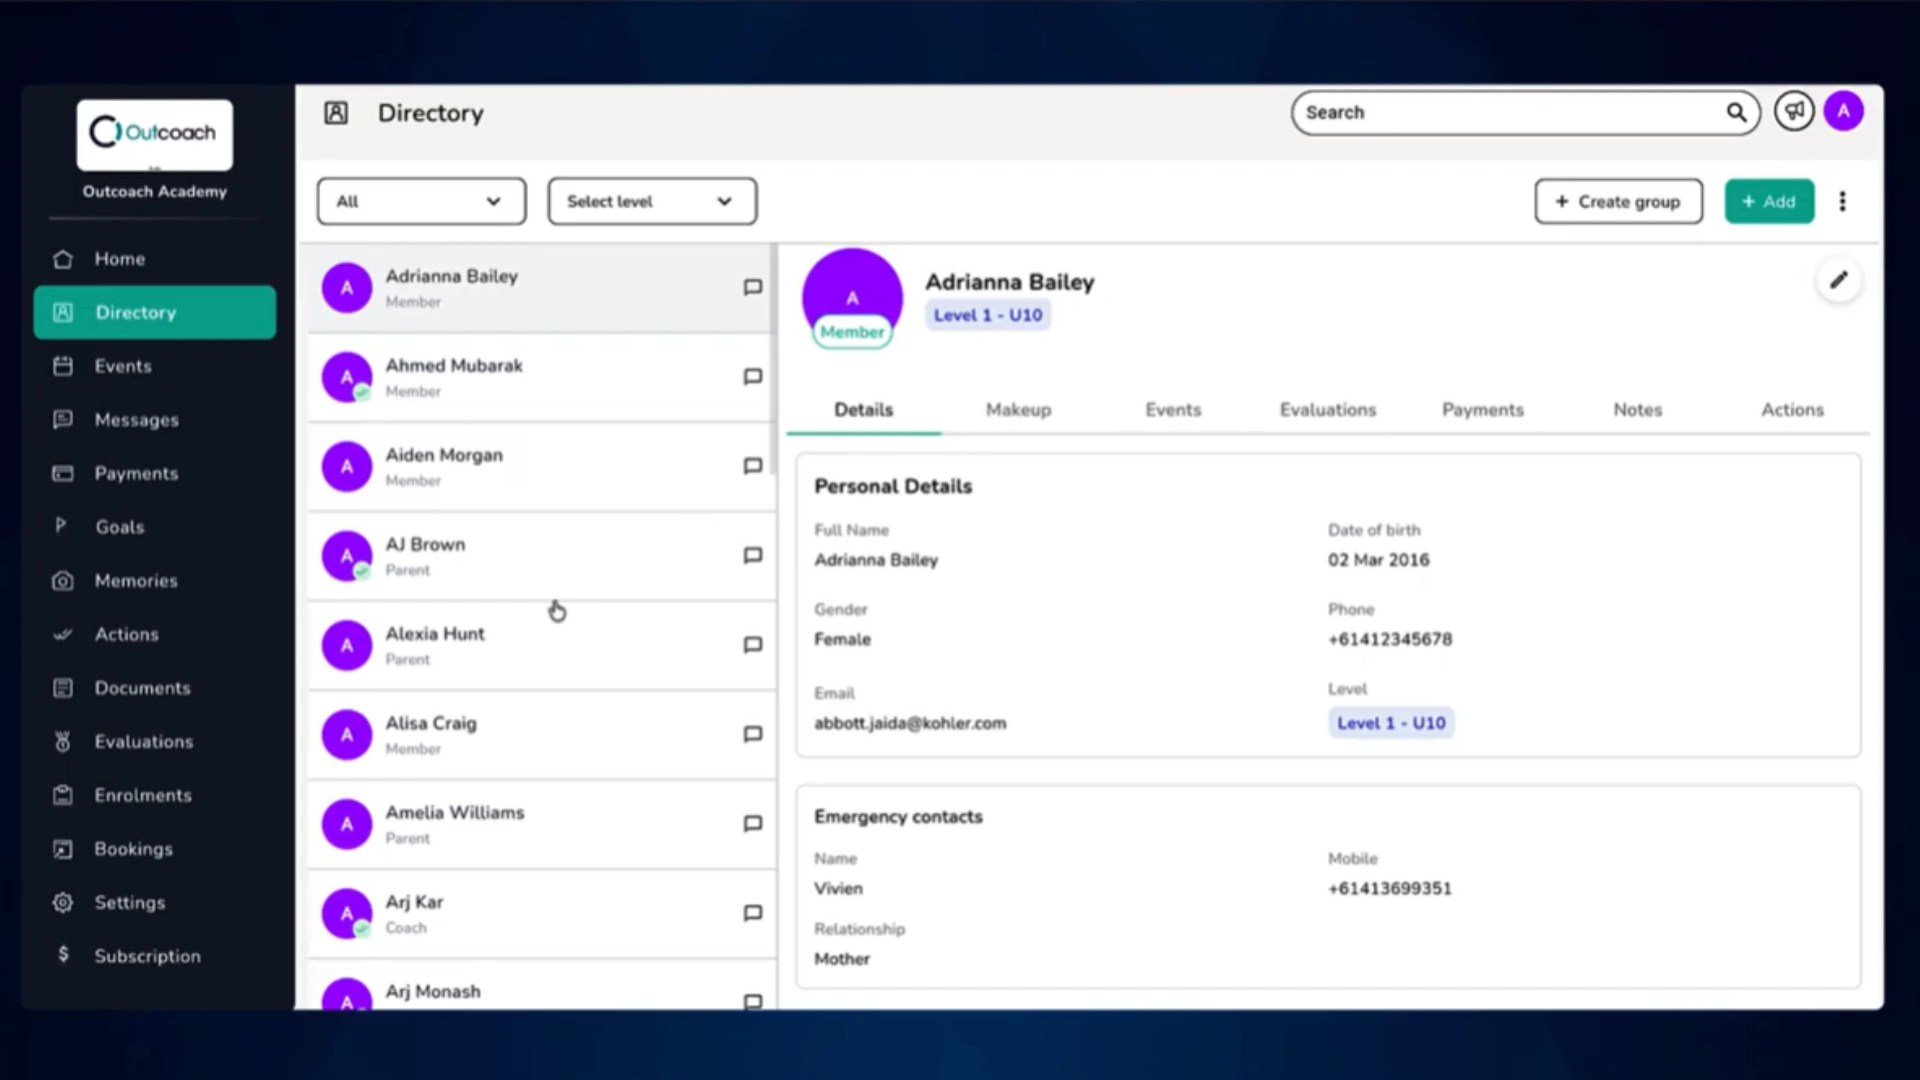
Task: Click the pencil edit profile icon
Action: point(1838,280)
